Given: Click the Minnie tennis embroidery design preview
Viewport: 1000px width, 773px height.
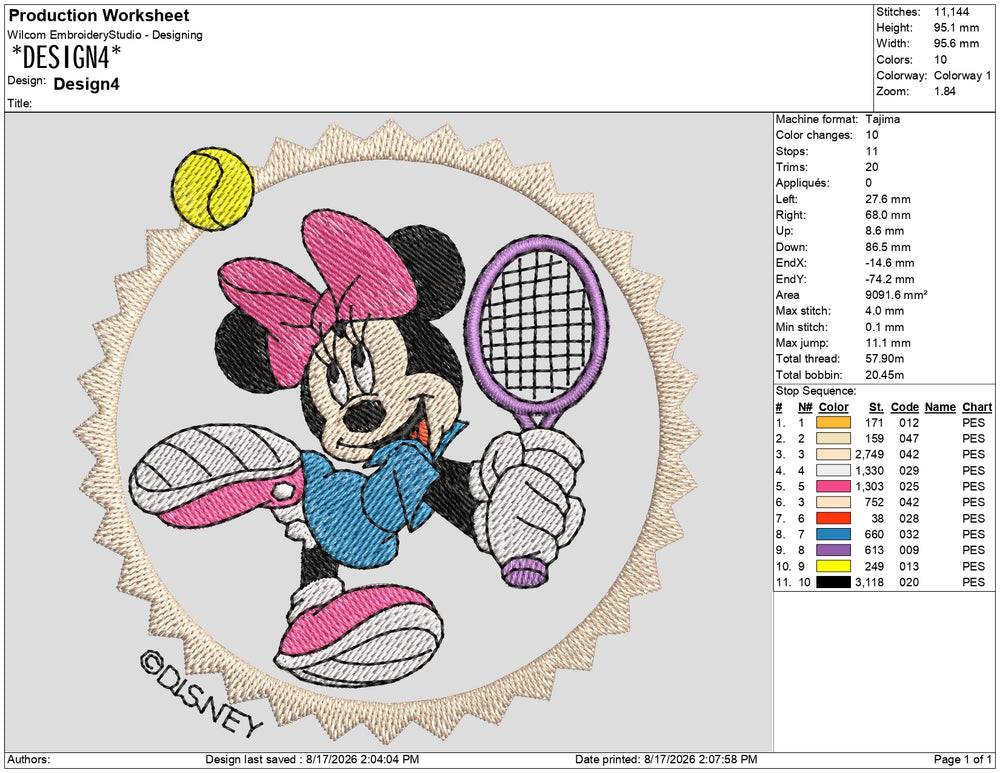Looking at the screenshot, I should [388, 432].
